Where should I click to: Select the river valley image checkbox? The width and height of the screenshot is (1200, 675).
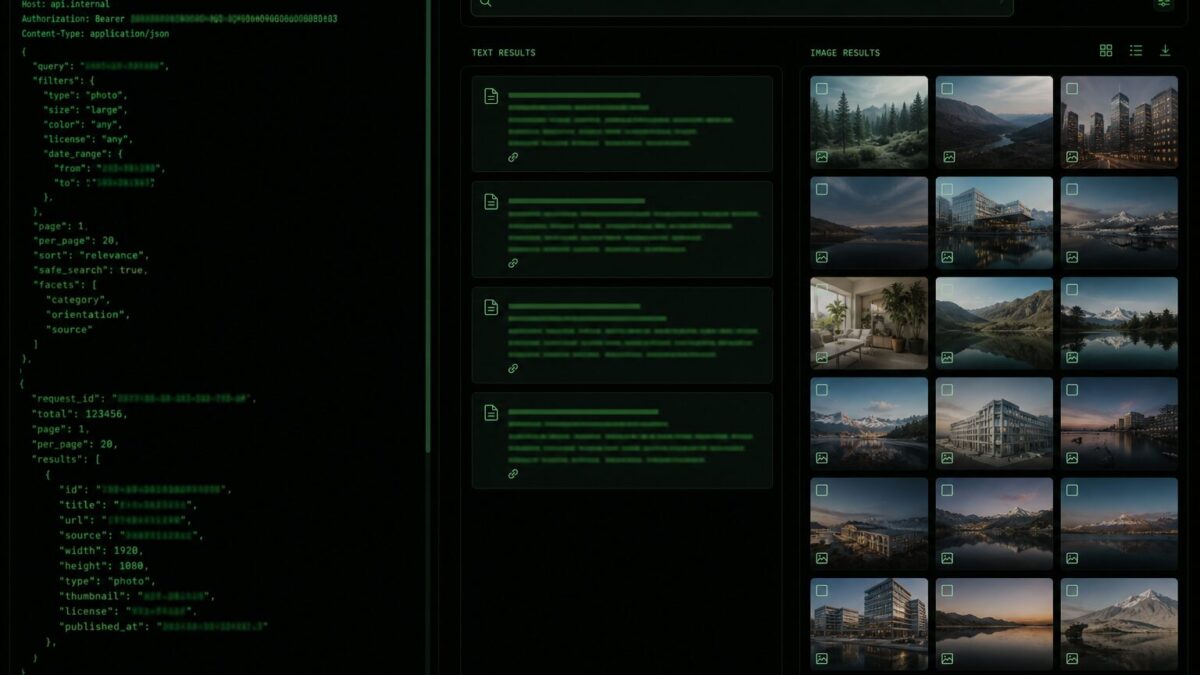click(x=947, y=89)
